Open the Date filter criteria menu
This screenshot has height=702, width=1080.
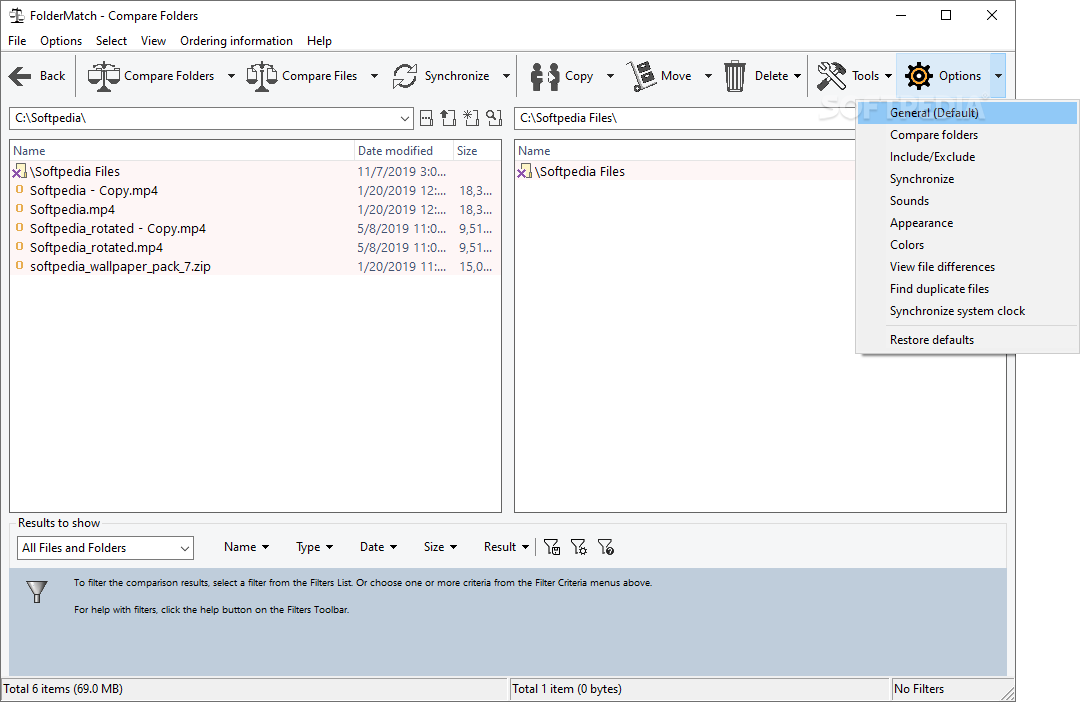[x=378, y=547]
